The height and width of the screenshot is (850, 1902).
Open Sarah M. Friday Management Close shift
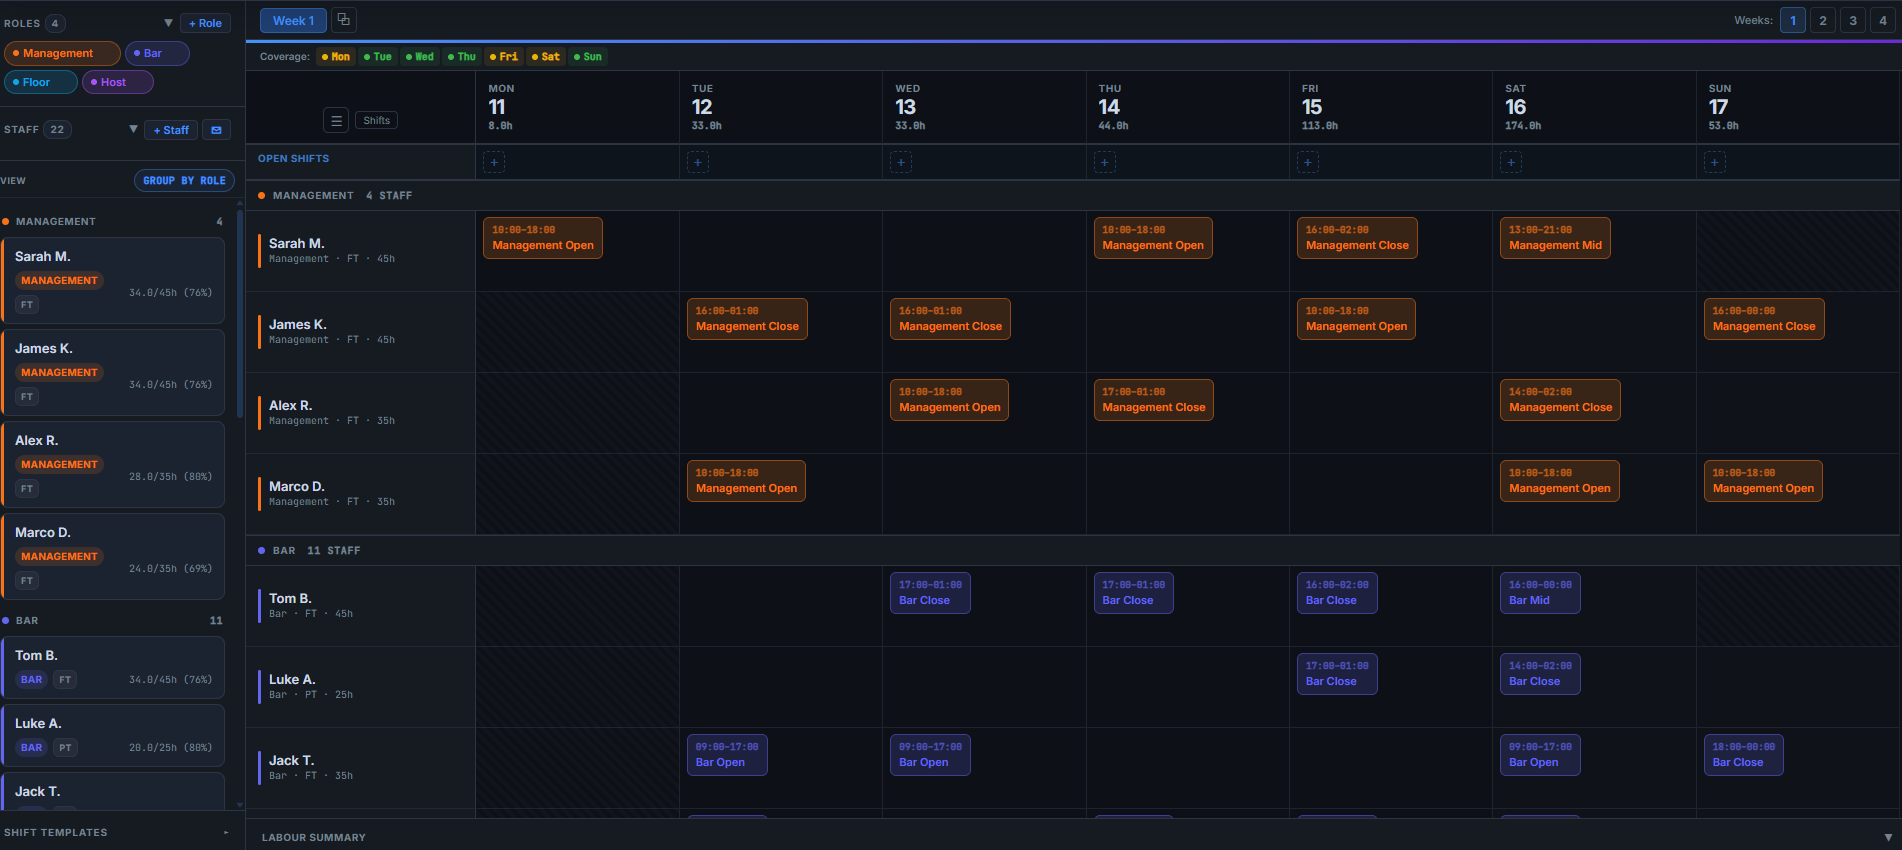(1357, 238)
